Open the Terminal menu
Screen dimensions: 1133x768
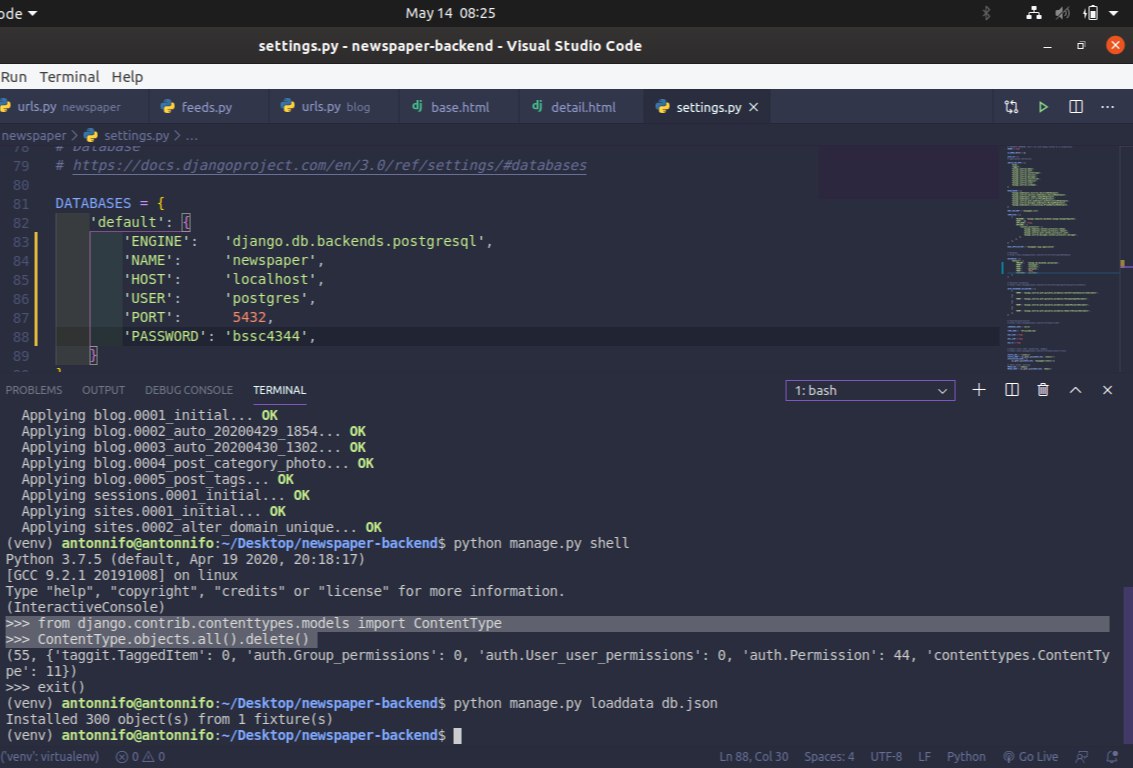(x=69, y=77)
